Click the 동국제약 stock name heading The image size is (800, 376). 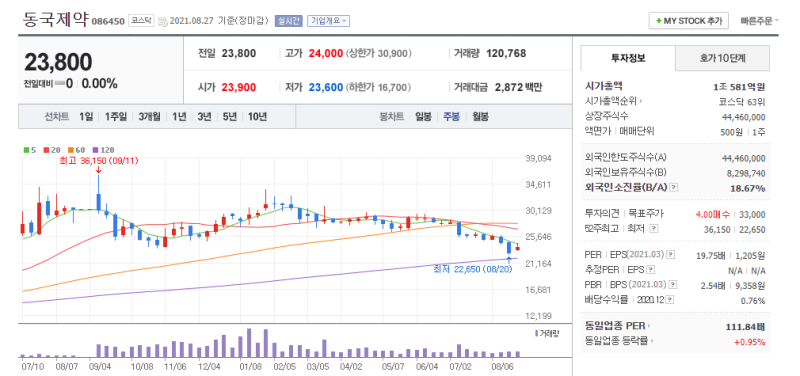pyautogui.click(x=55, y=20)
